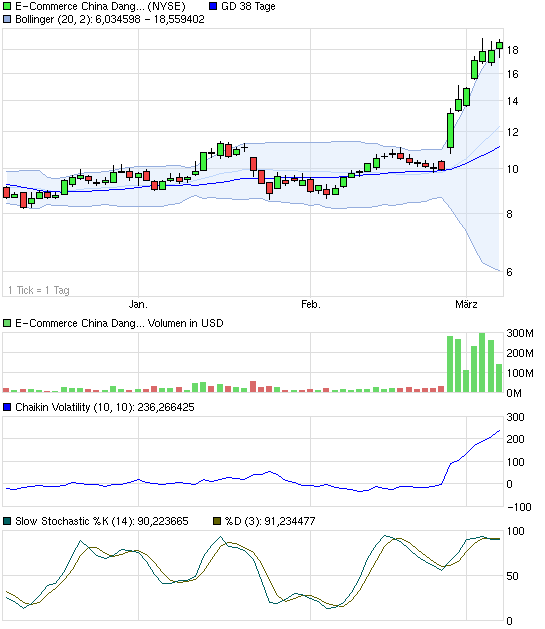The width and height of the screenshot is (545, 629).
Task: Click the 6 price axis label
Action: 509,272
